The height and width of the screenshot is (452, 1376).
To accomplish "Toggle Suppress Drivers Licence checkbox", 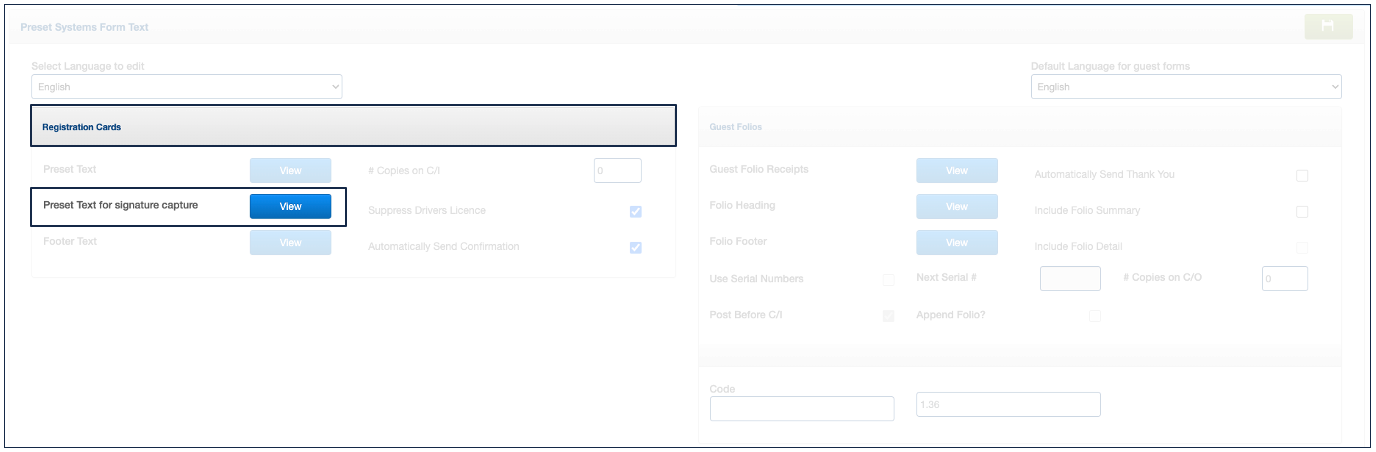I will click(x=636, y=212).
